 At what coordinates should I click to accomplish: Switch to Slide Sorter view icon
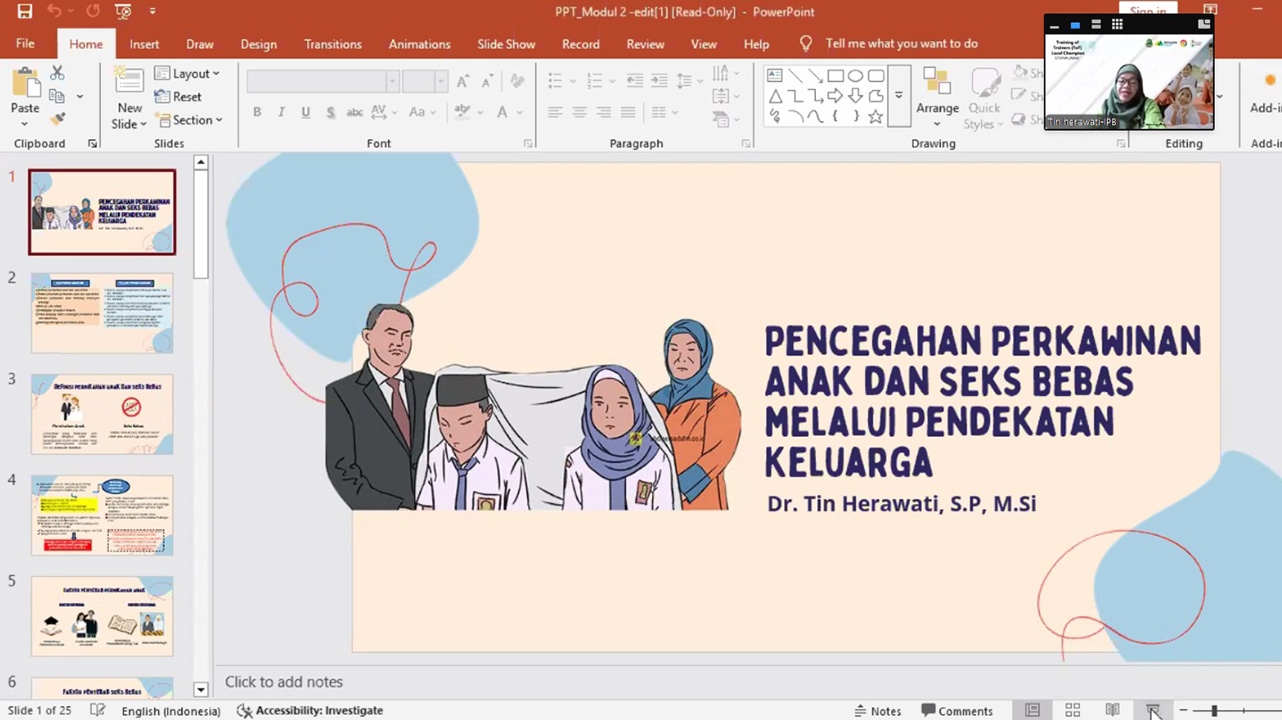tap(1072, 710)
